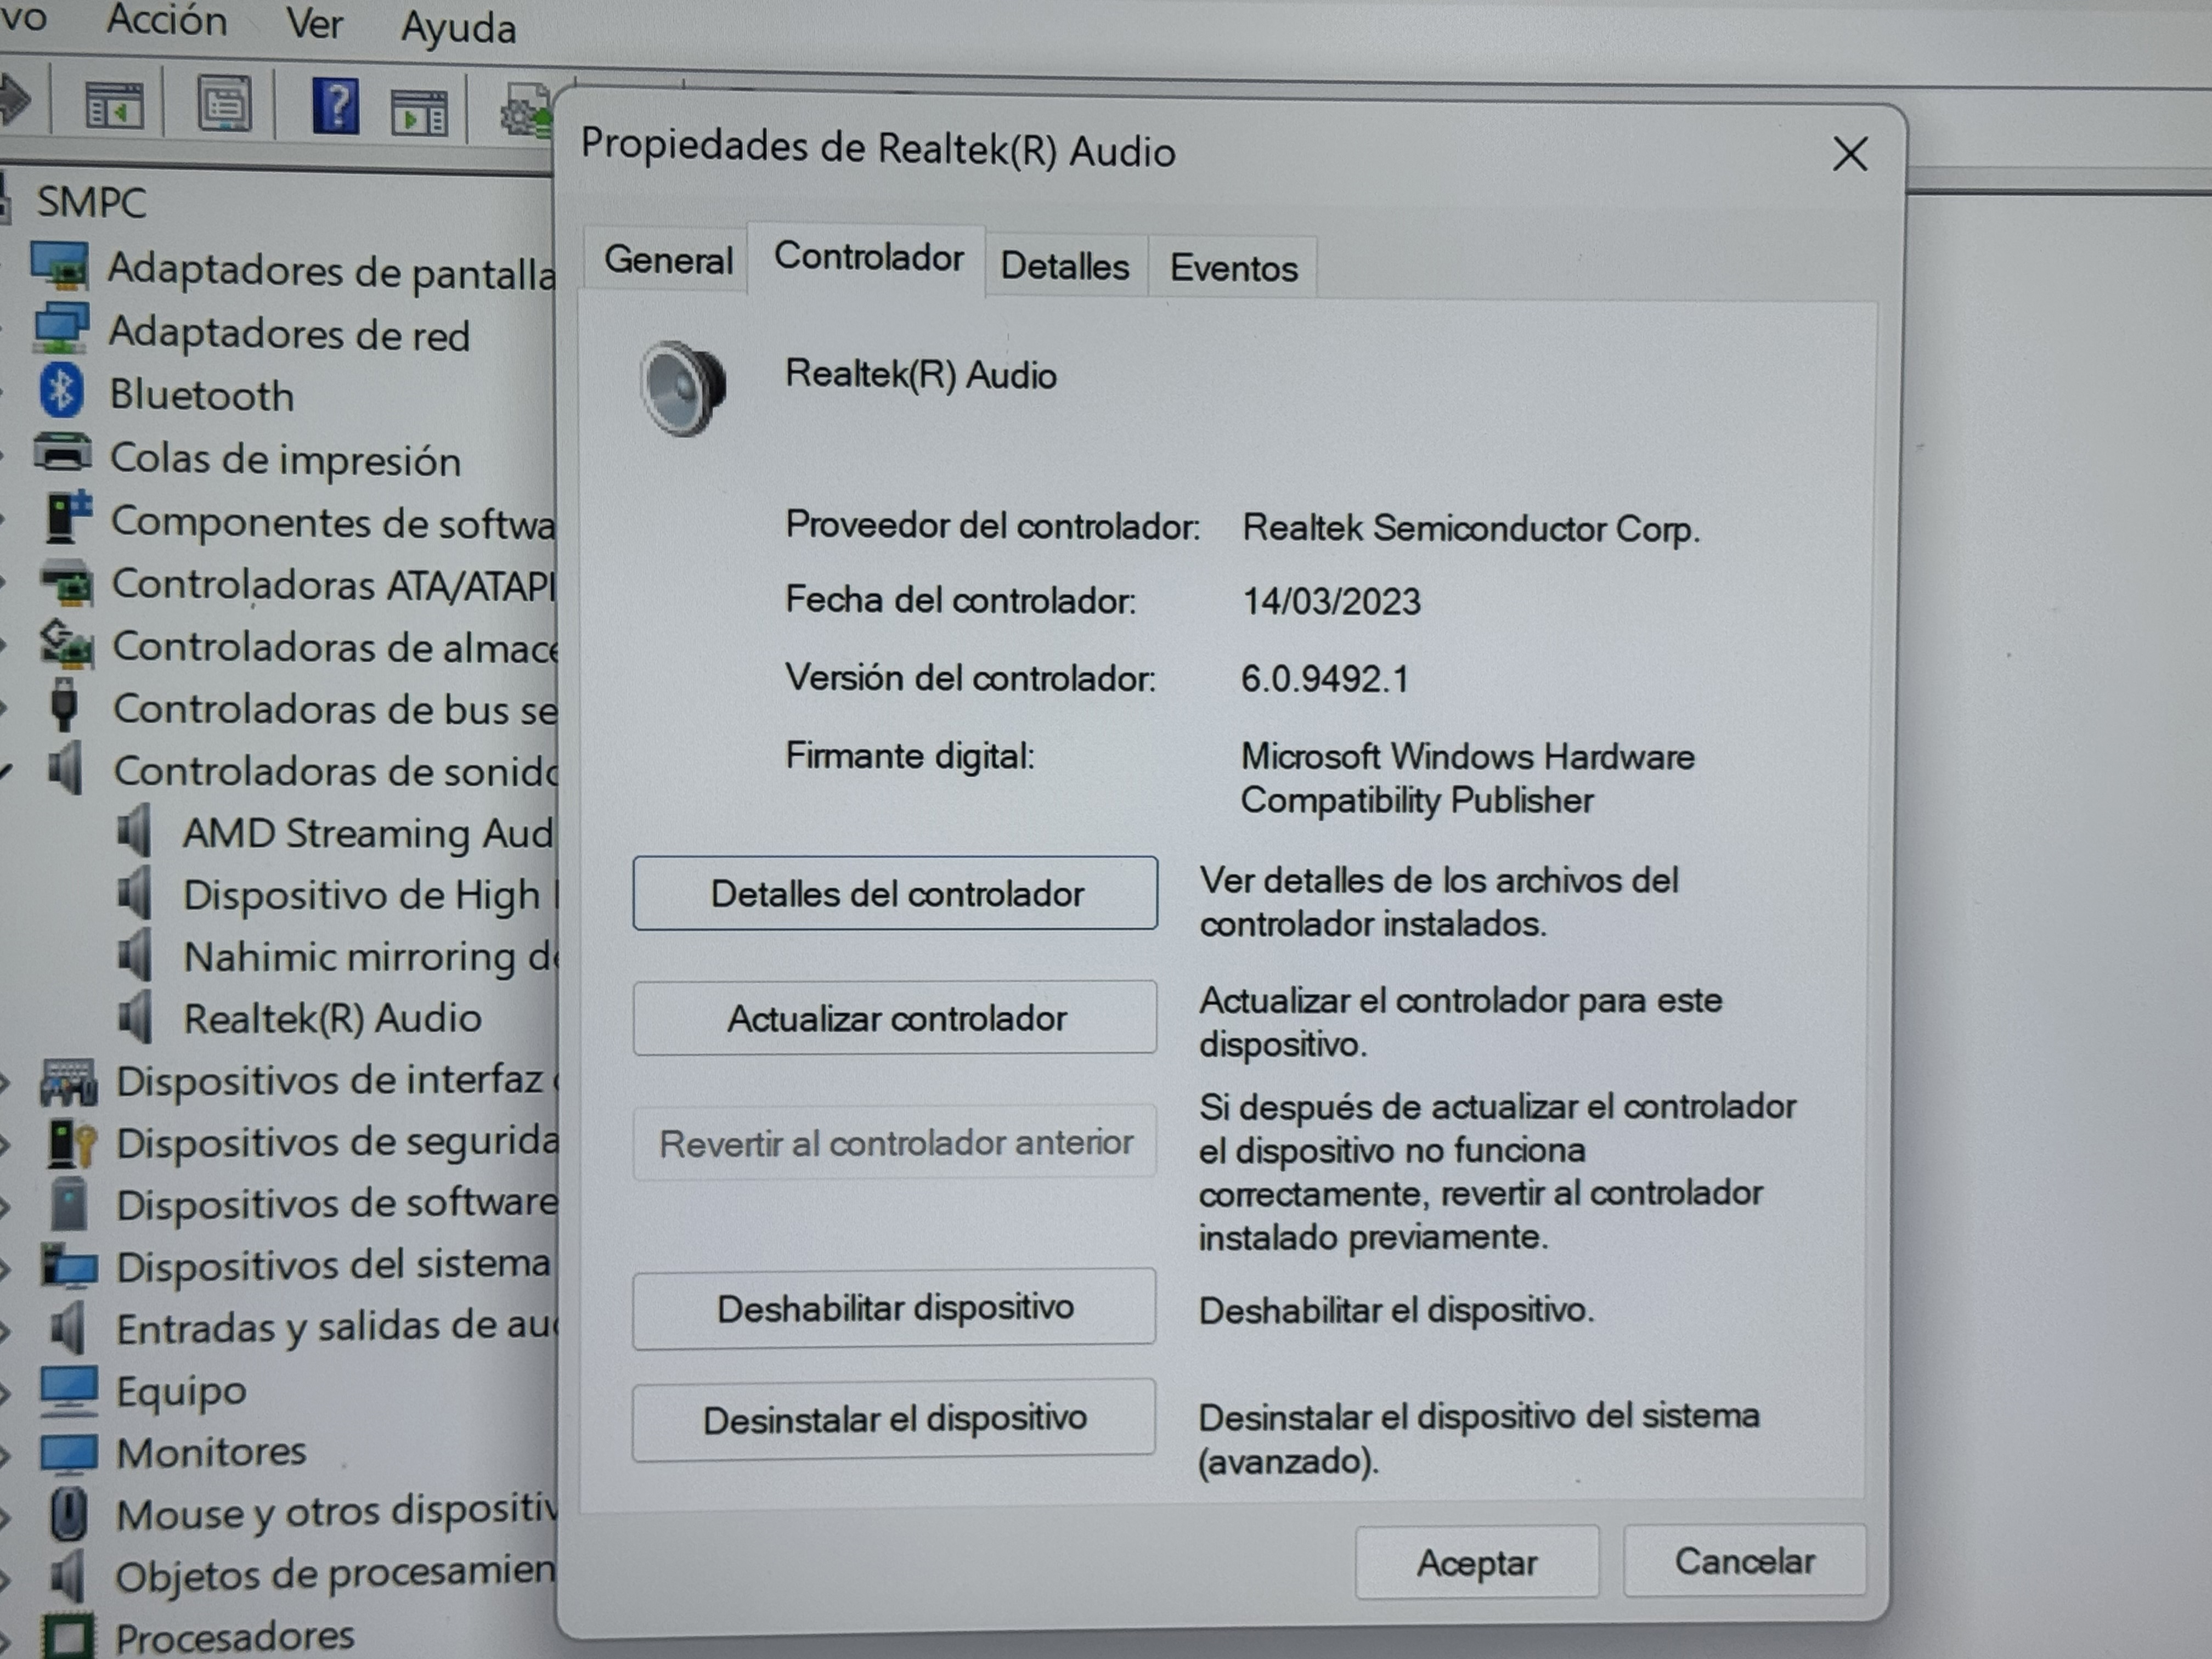
Task: Expand the Entradas y salidas de audio branch
Action: (5, 1331)
